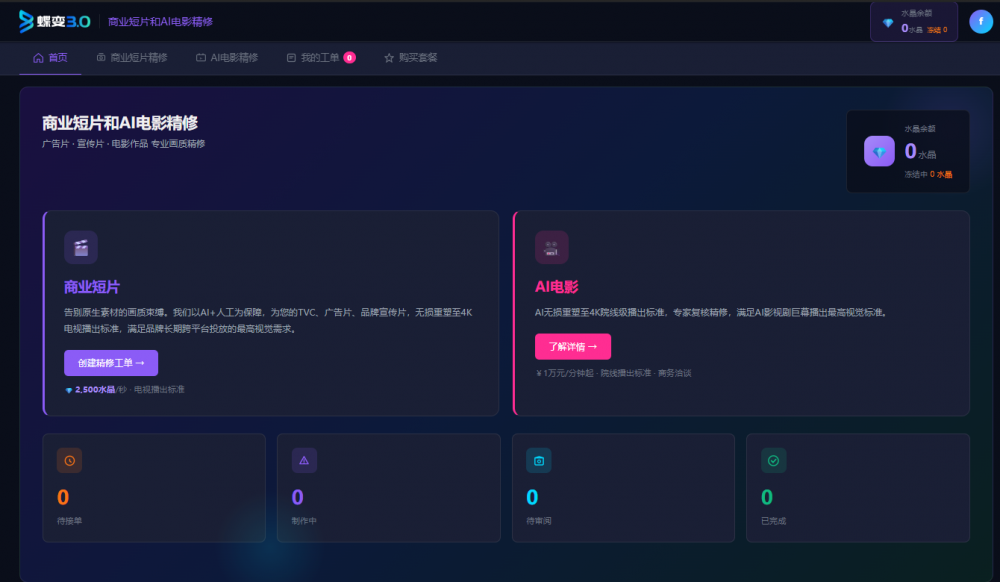Open the 待接单 status card

154,488
